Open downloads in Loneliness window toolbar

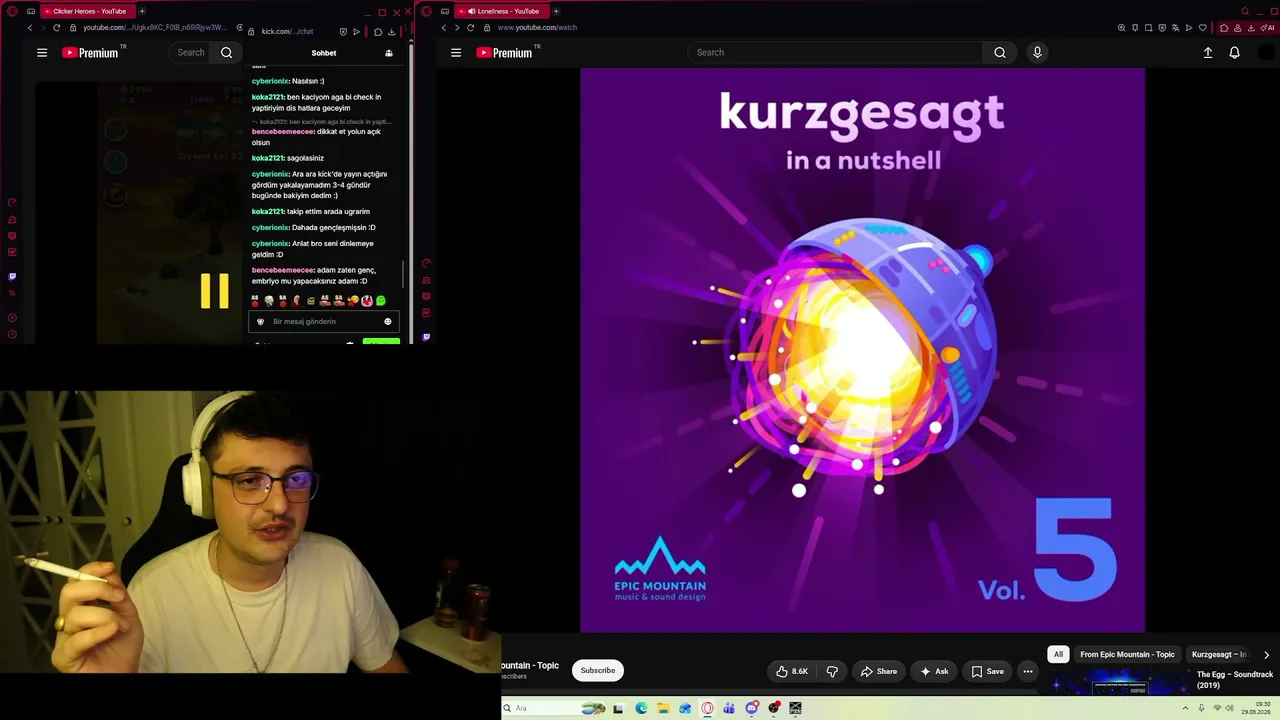click(x=1251, y=28)
